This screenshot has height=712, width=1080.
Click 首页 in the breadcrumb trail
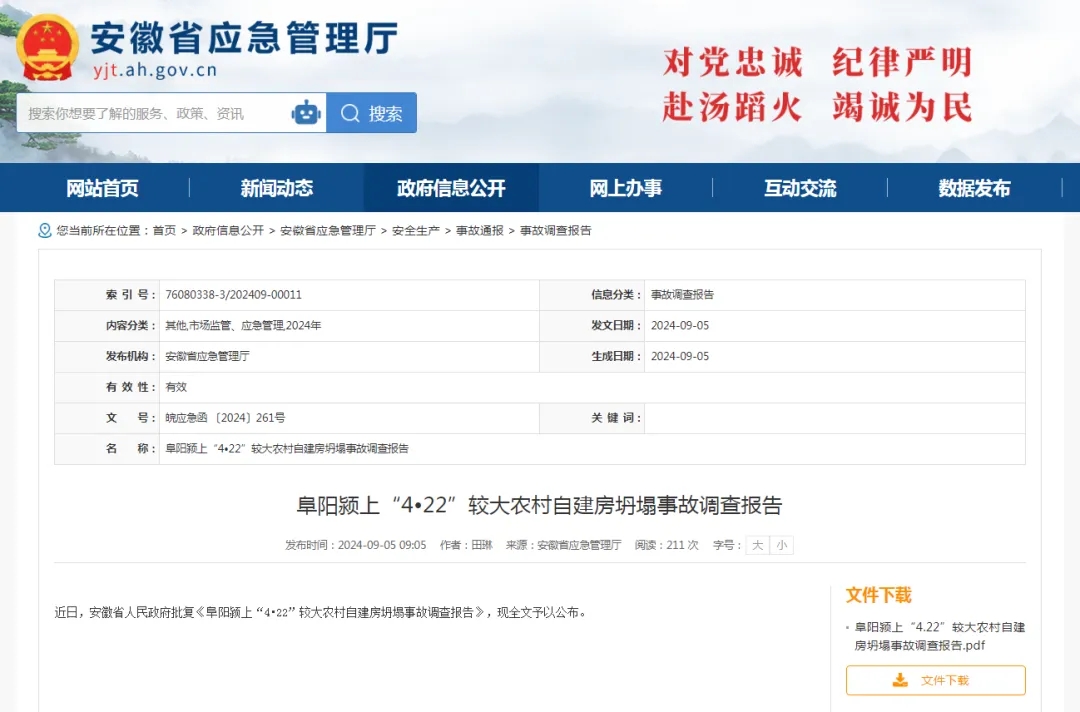point(164,230)
